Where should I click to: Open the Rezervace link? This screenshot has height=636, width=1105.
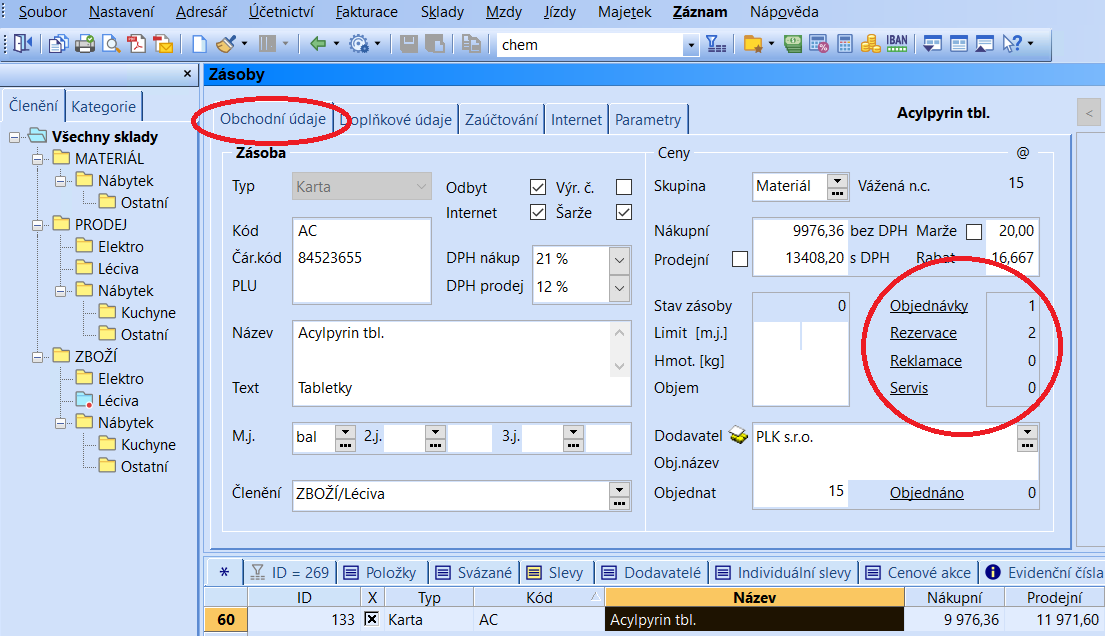coord(923,333)
